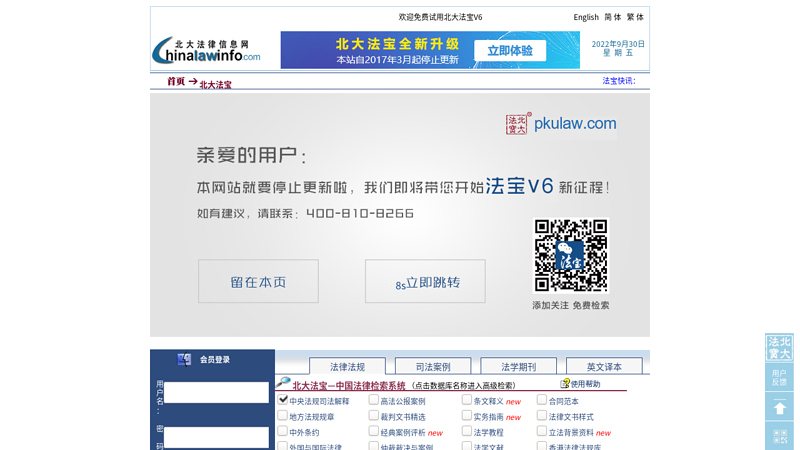Check the 条文释义 checkbox
800x450 pixels.
[x=466, y=400]
